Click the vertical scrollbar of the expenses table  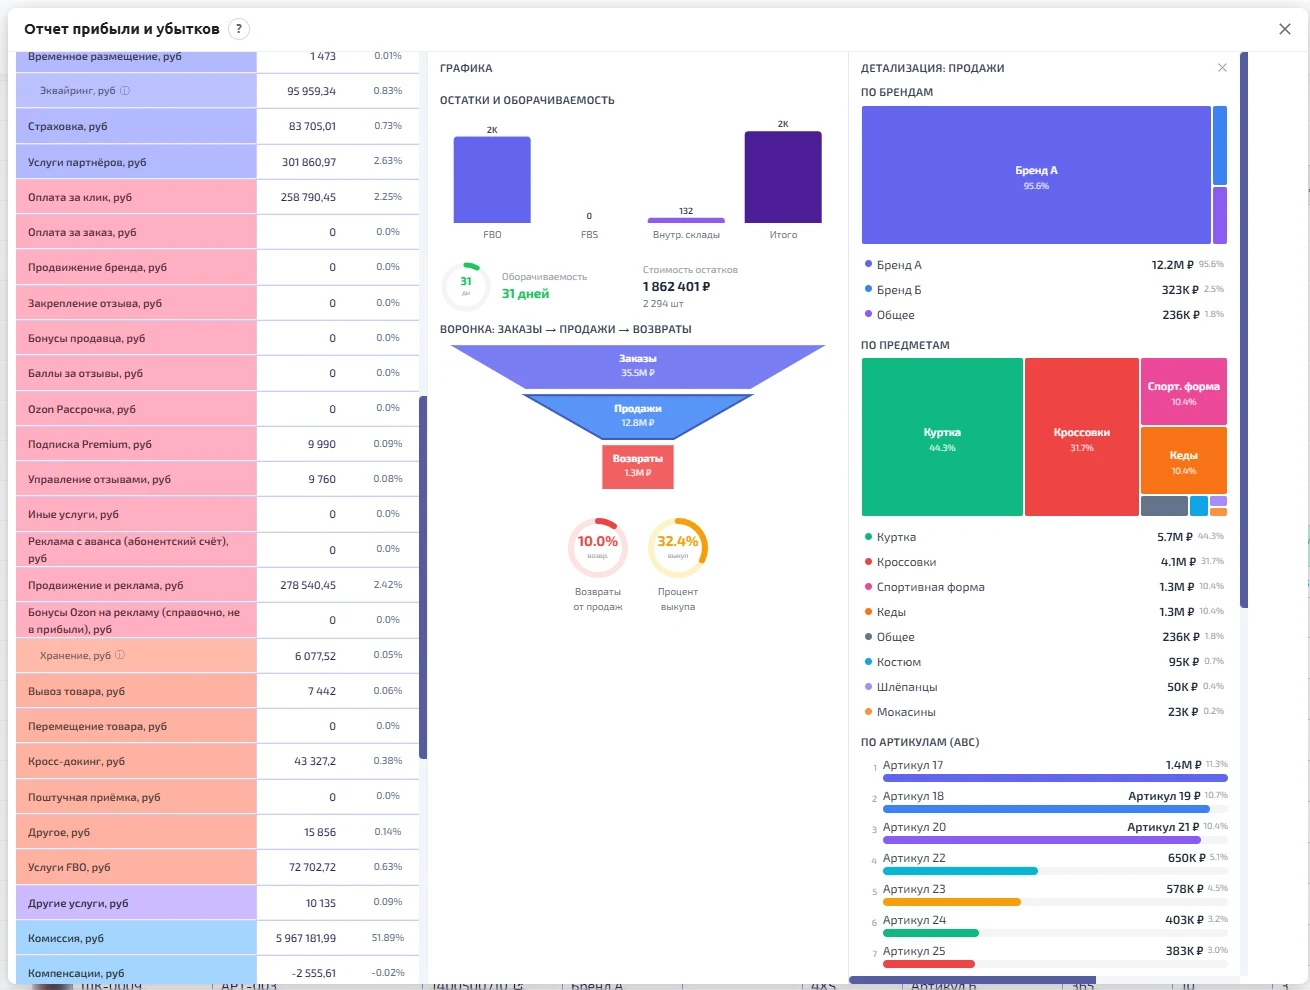423,577
